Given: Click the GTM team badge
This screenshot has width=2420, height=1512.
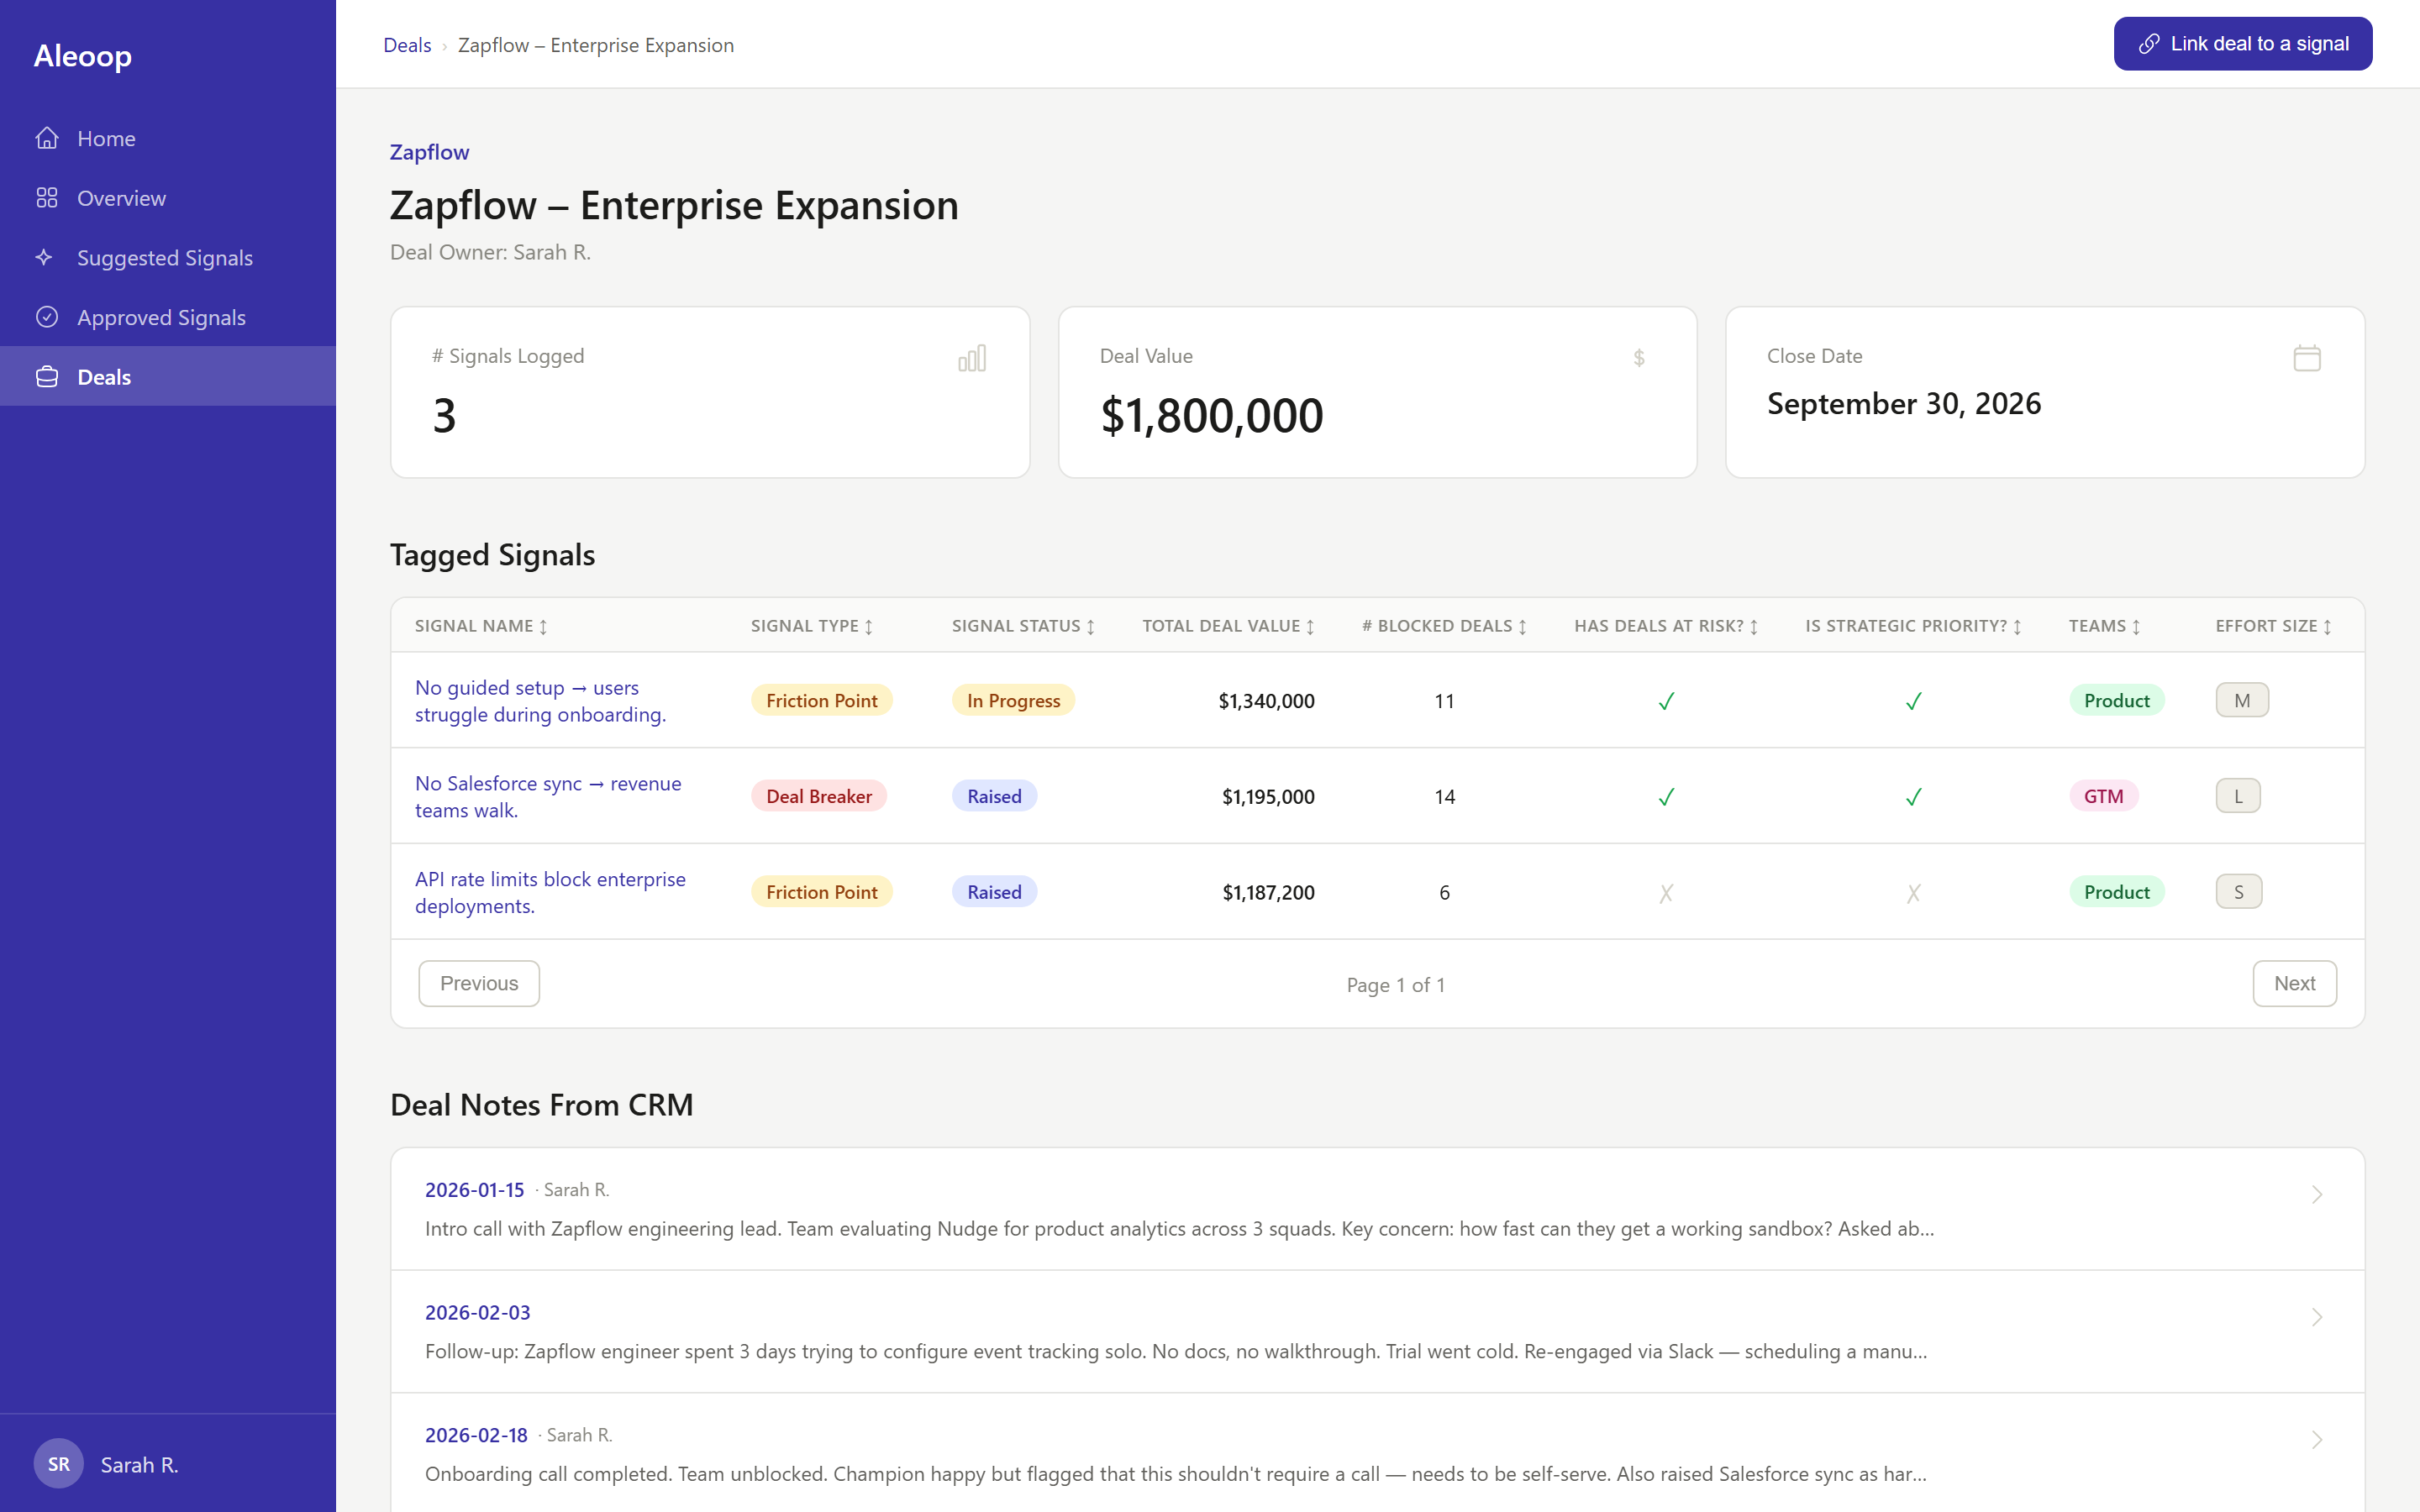Looking at the screenshot, I should (x=2103, y=796).
